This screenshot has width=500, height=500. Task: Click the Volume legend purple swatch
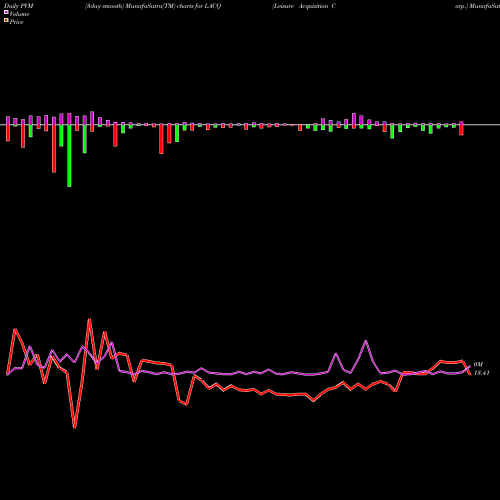(x=6, y=13)
